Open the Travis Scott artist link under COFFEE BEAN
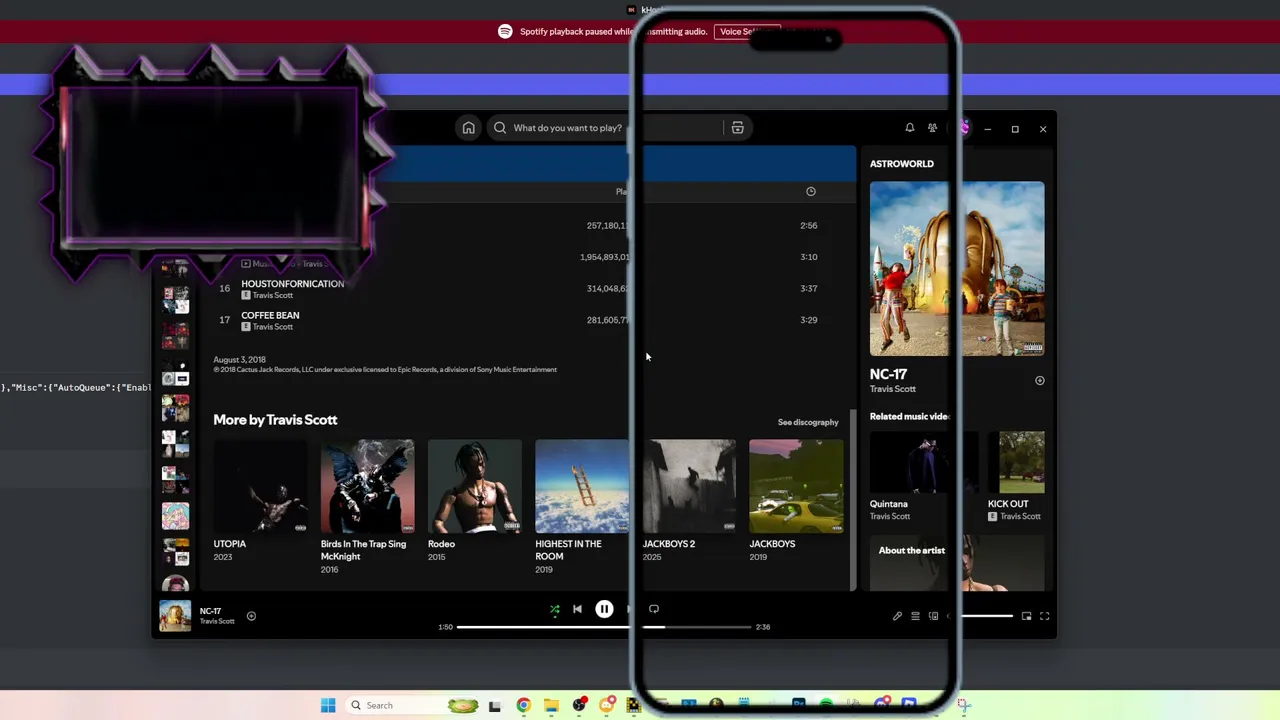Viewport: 1280px width, 720px height. click(273, 327)
